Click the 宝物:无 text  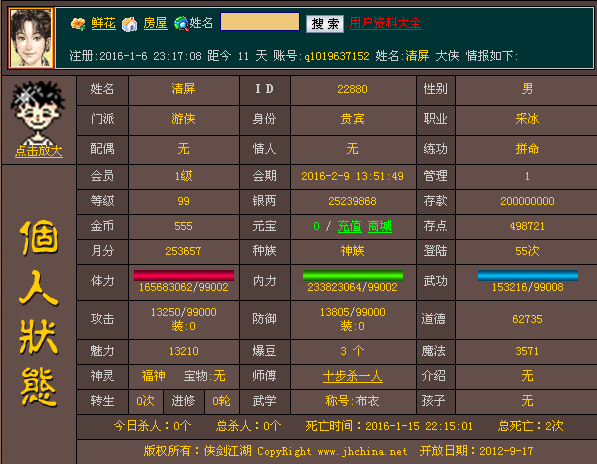click(x=205, y=376)
